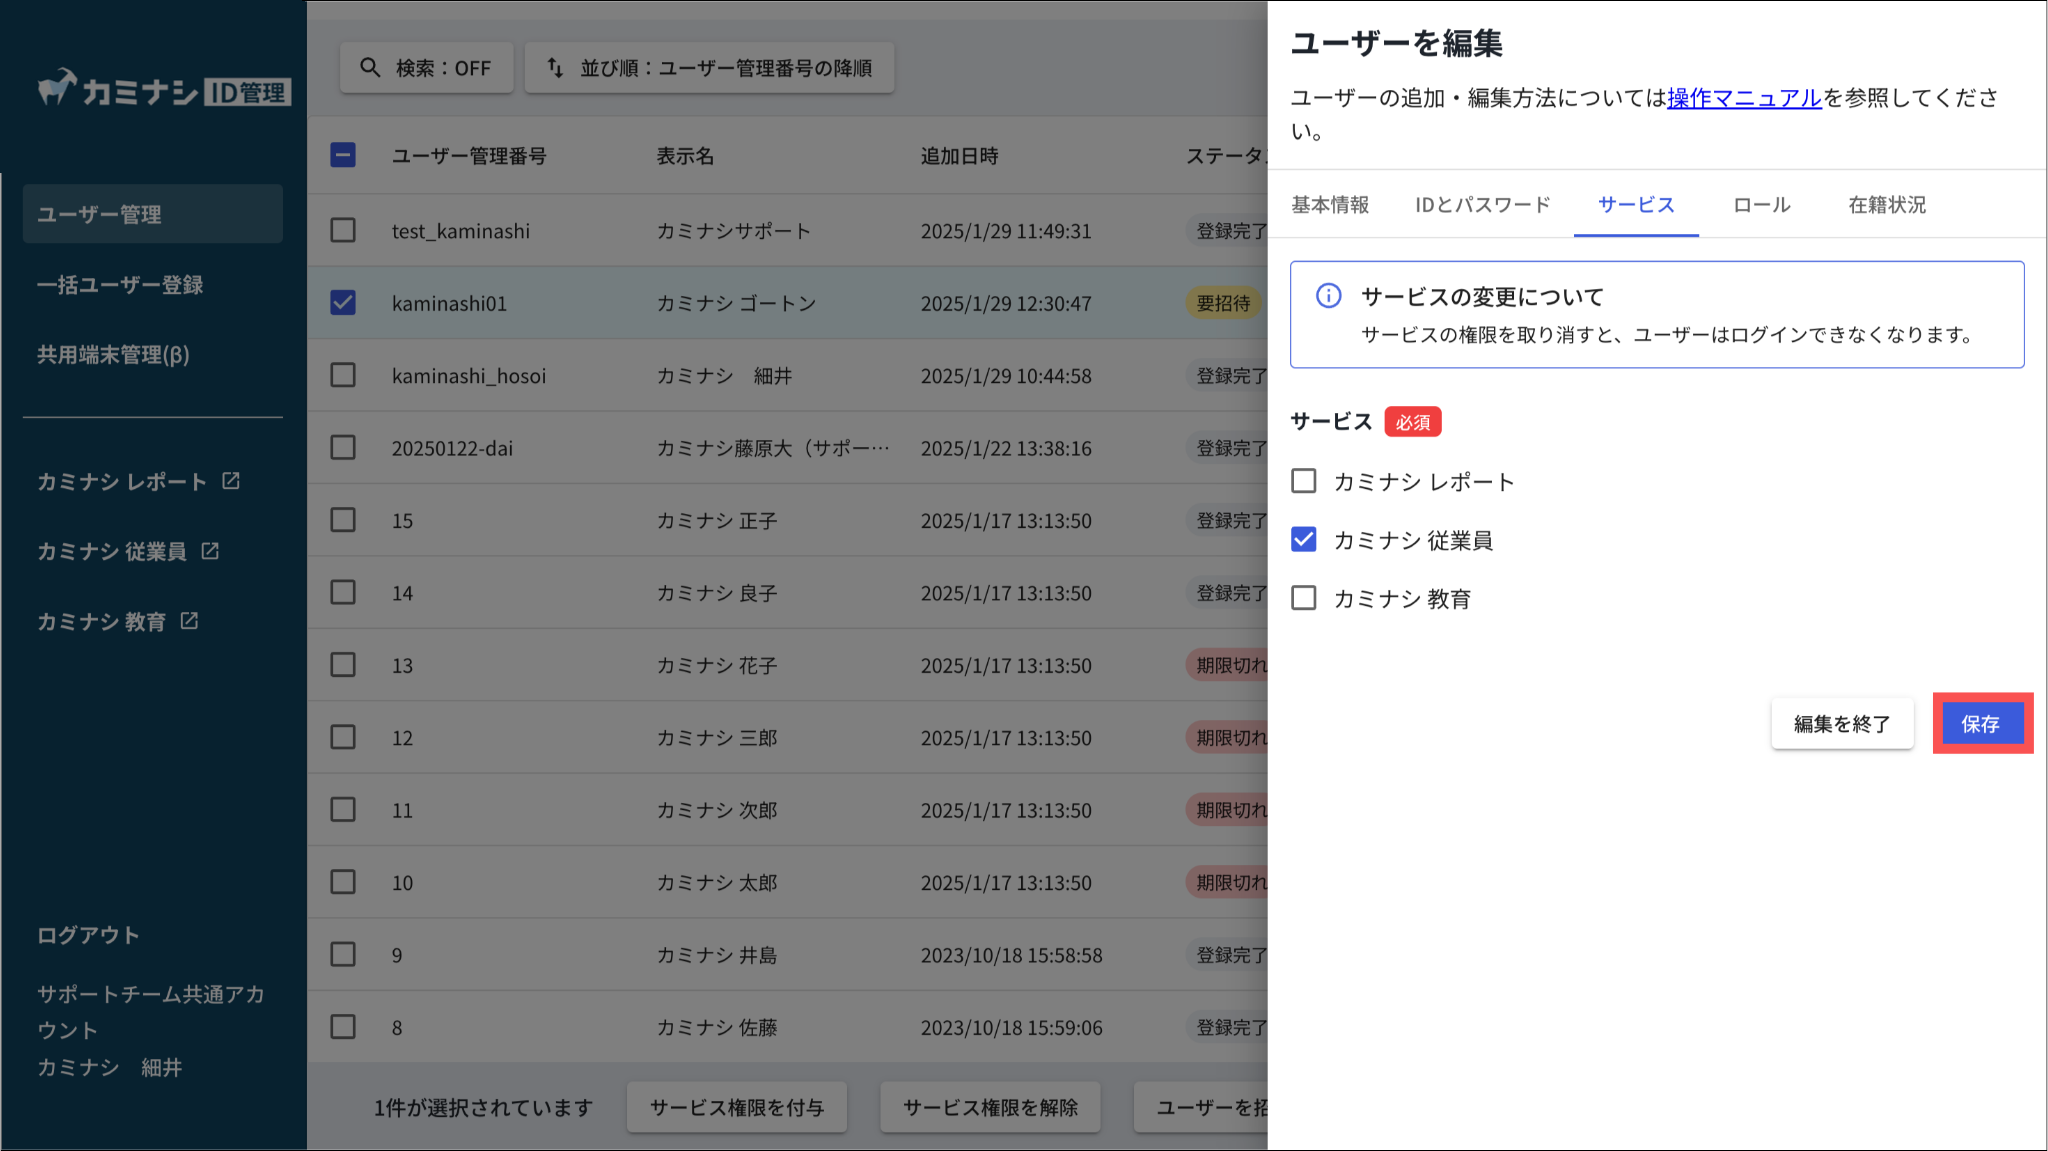The width and height of the screenshot is (2048, 1151).
Task: Click the Kaminashi ID管理 logo
Action: (164, 90)
